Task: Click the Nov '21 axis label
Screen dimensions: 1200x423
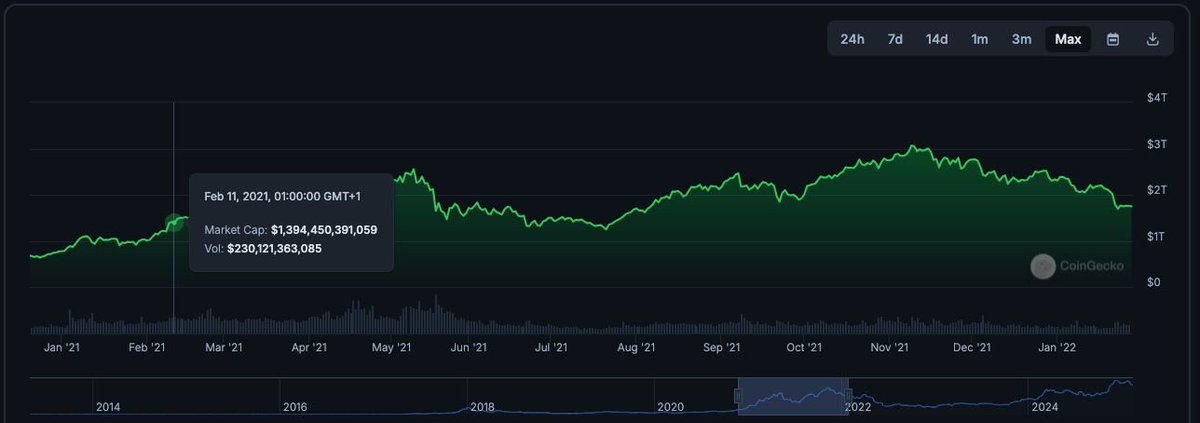Action: coord(889,347)
